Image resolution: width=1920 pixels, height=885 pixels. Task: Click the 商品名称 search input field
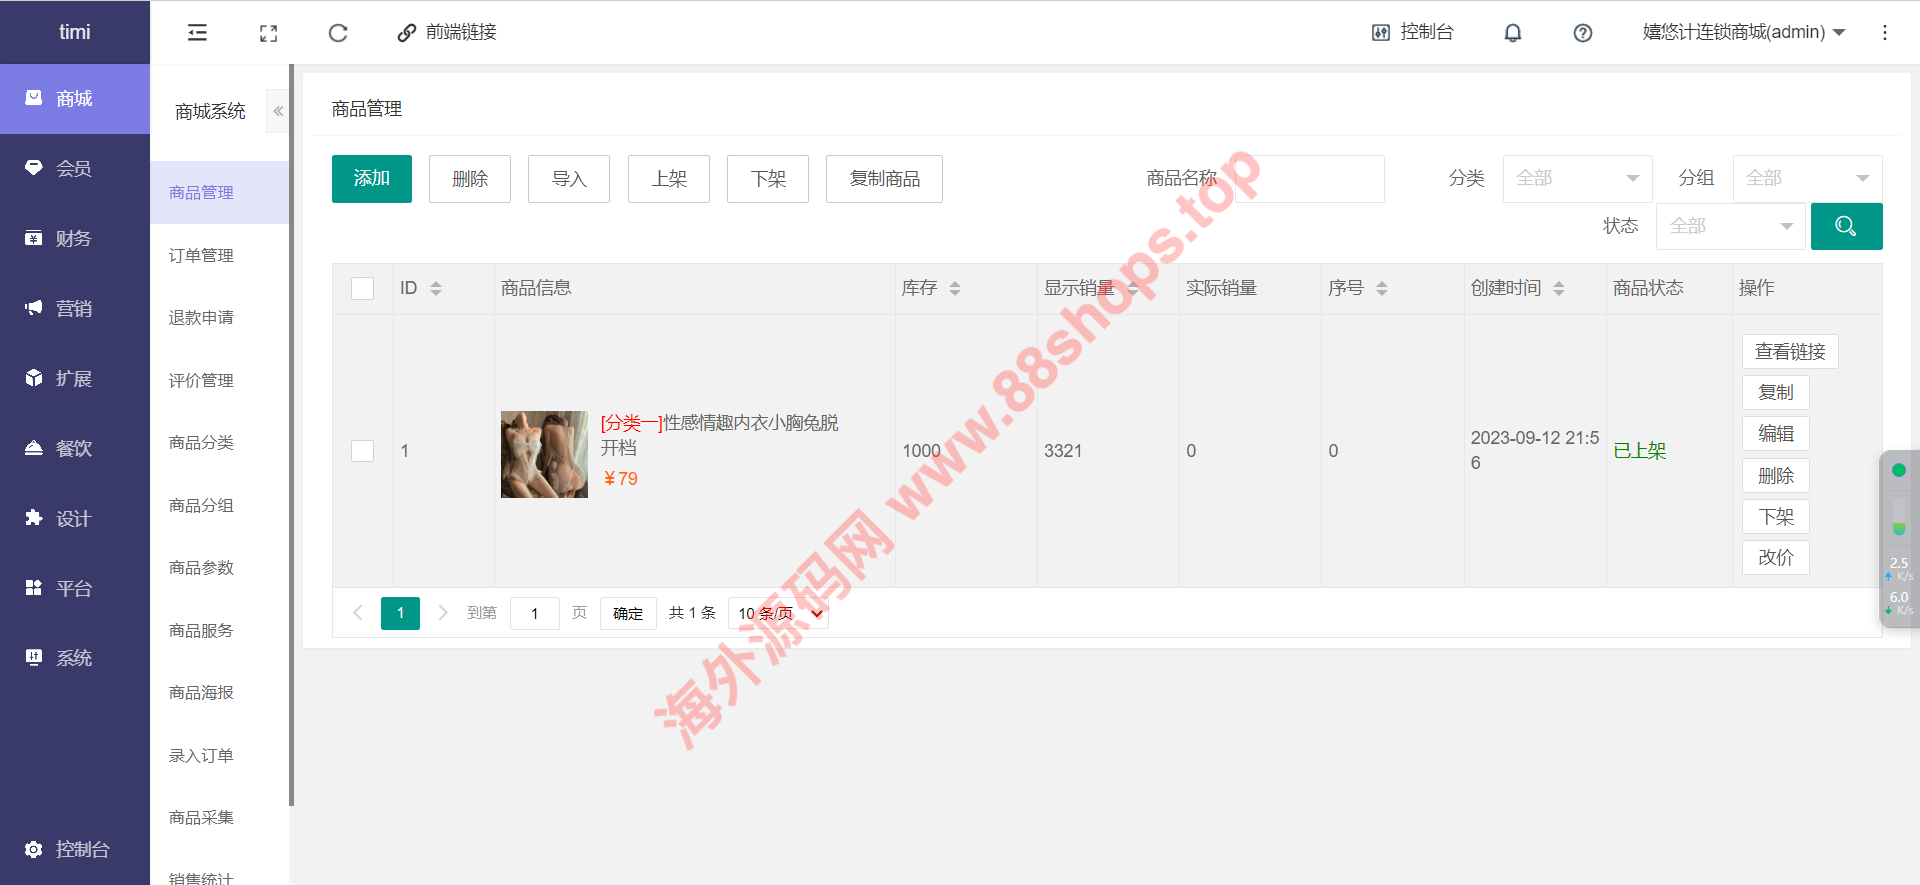(1309, 179)
